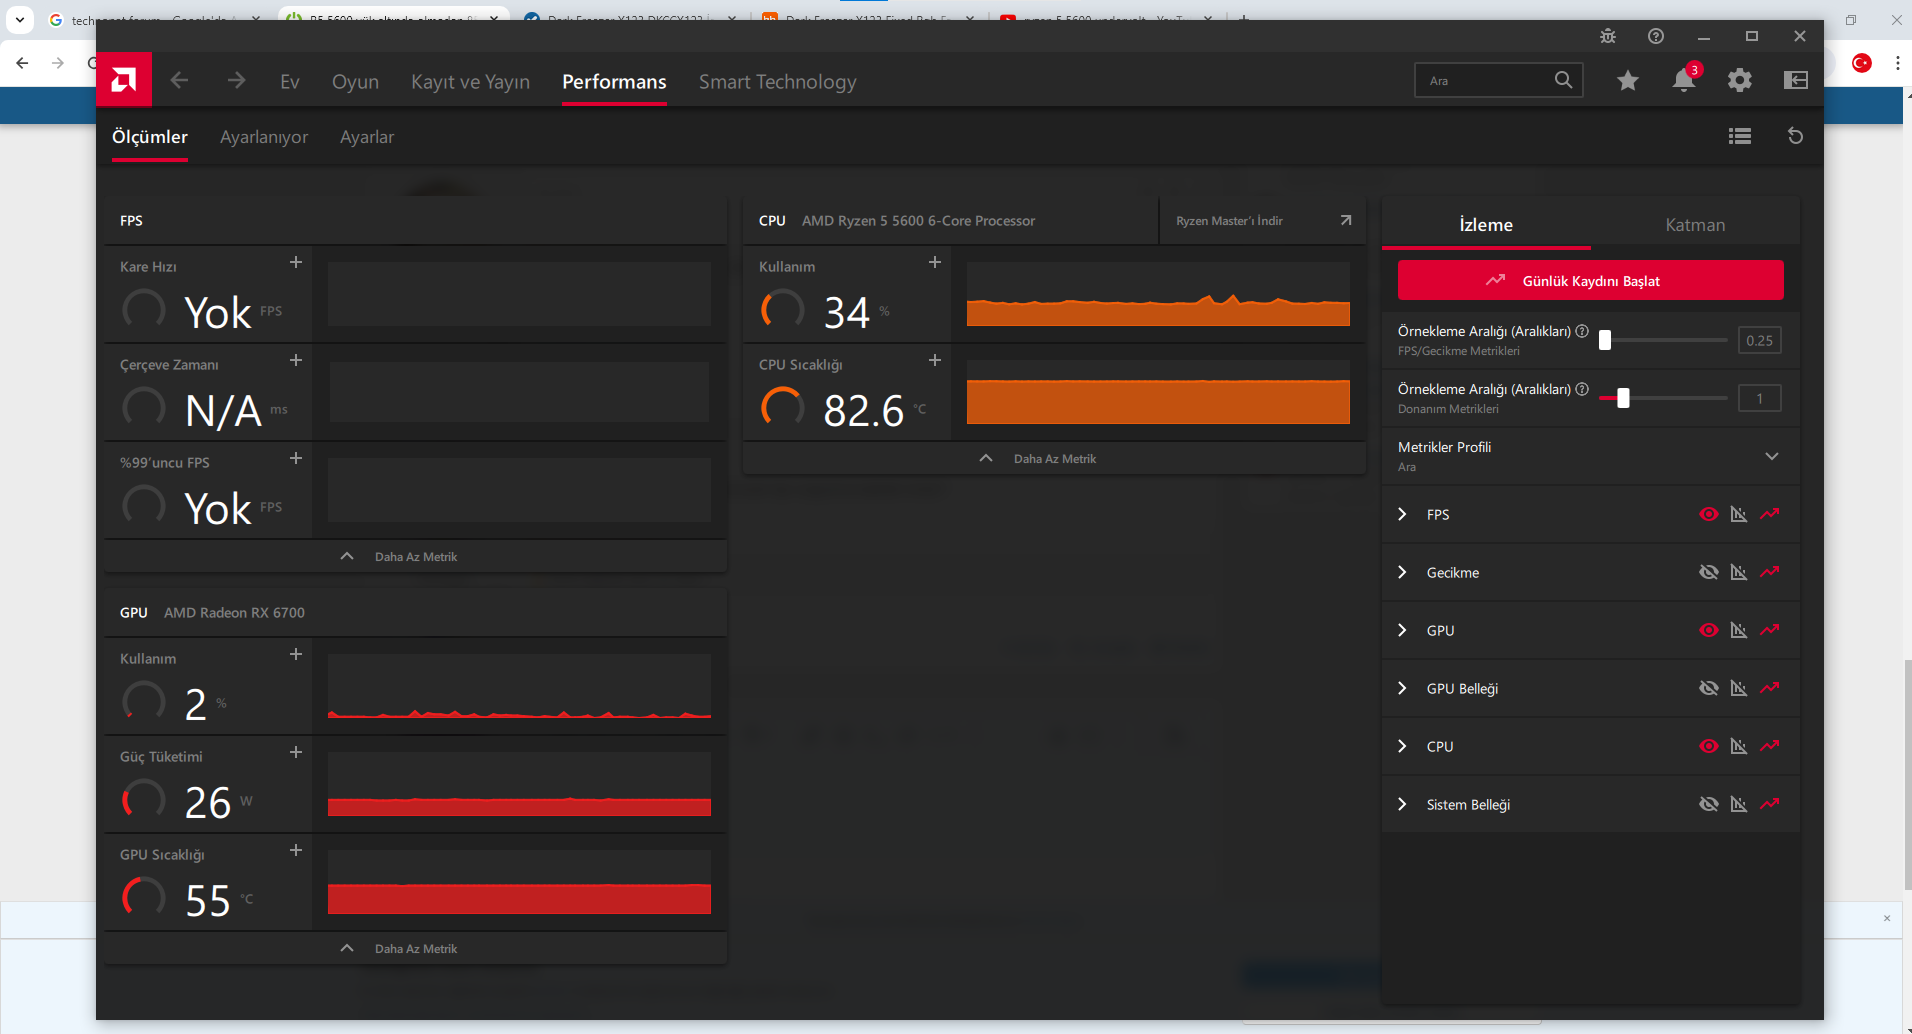Select the İzleme tab

click(x=1486, y=225)
